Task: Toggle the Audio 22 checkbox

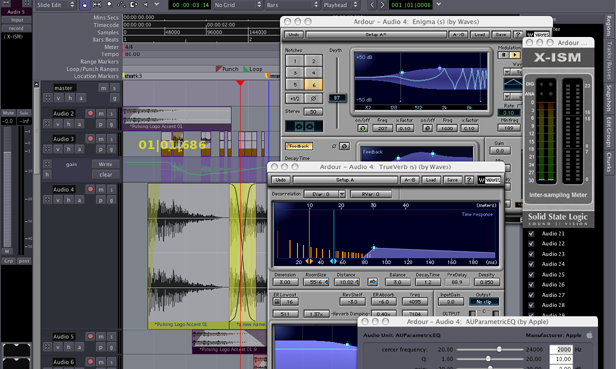Action: coord(531,244)
